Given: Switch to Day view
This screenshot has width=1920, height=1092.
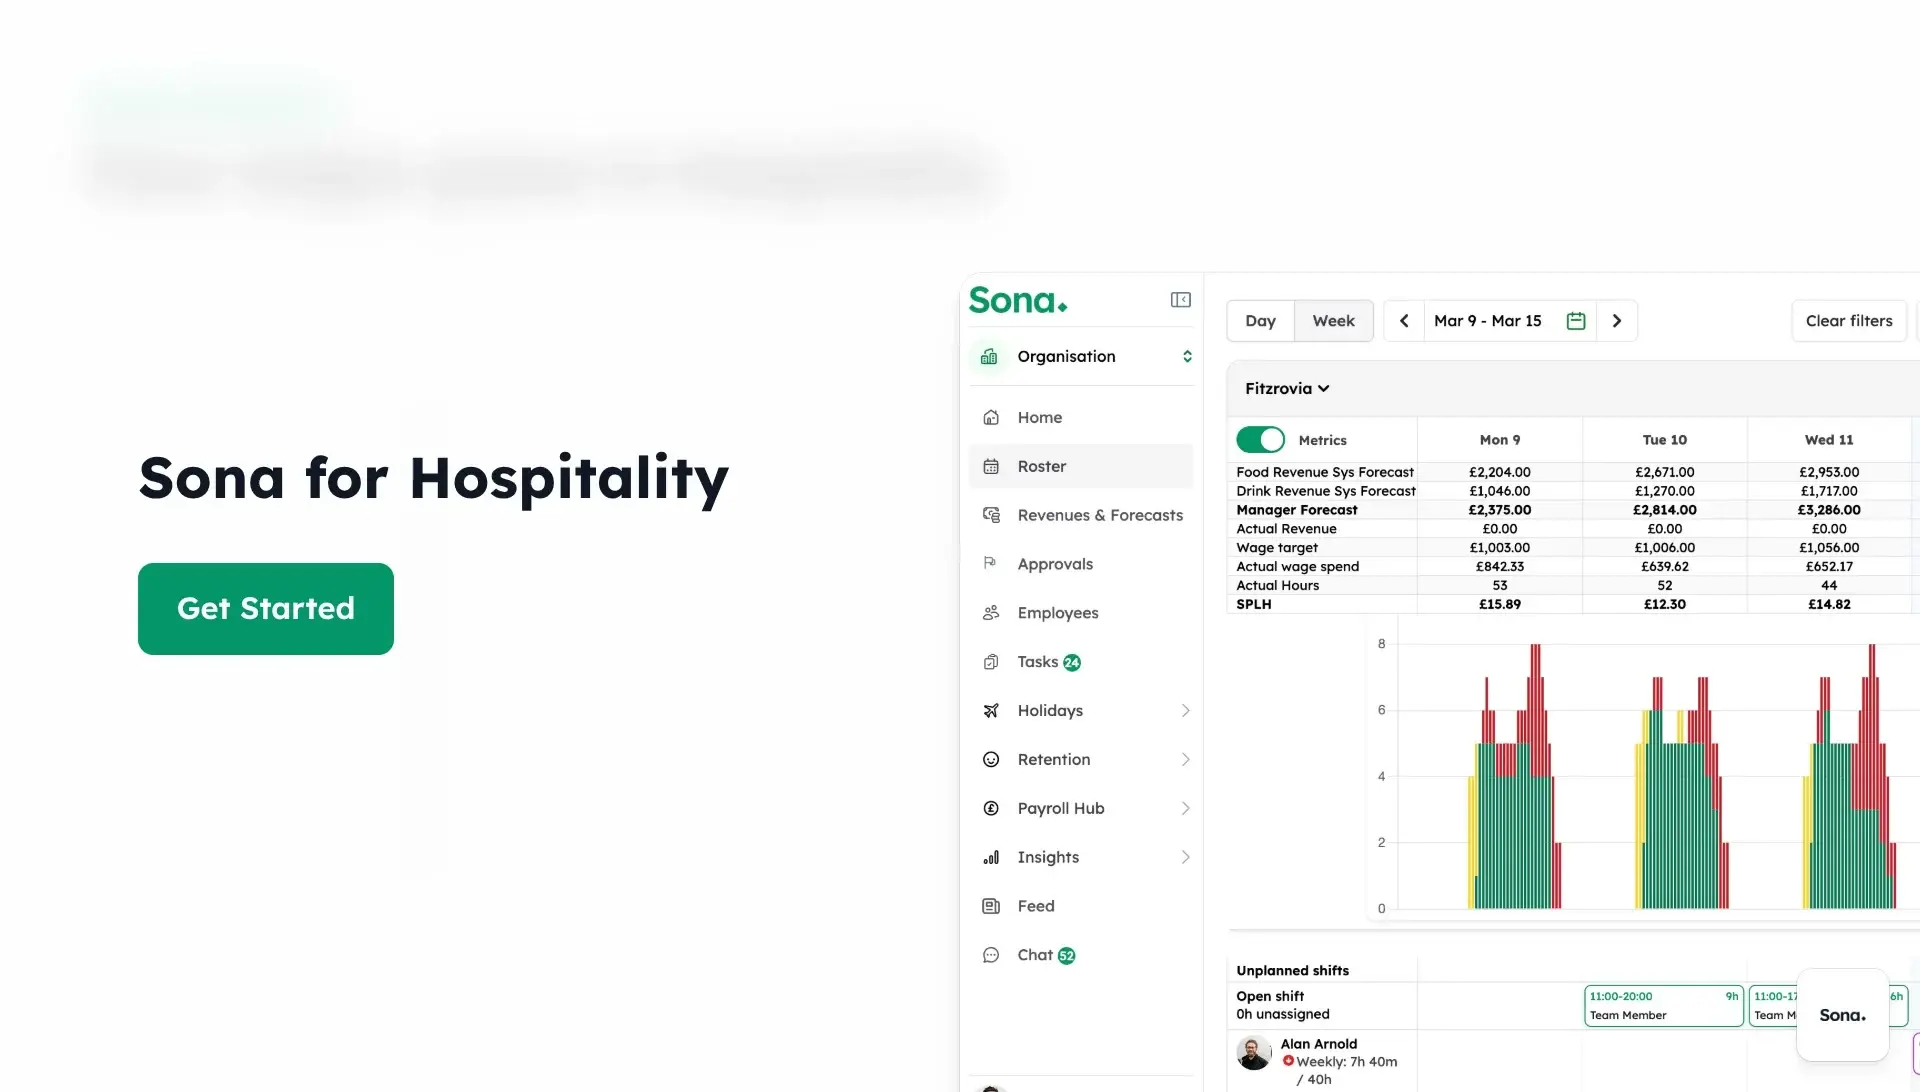Looking at the screenshot, I should coord(1260,320).
